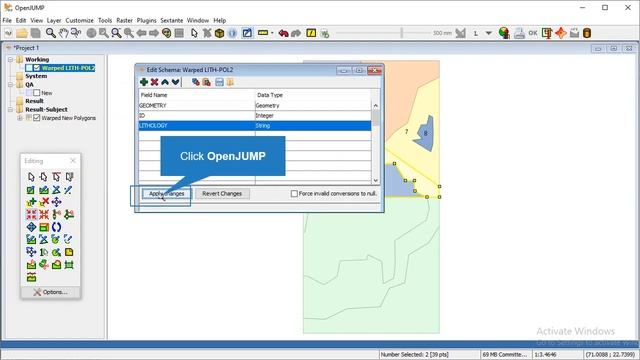Image resolution: width=640 pixels, height=360 pixels.
Task: Click the Integer data type cell
Action: click(313, 116)
